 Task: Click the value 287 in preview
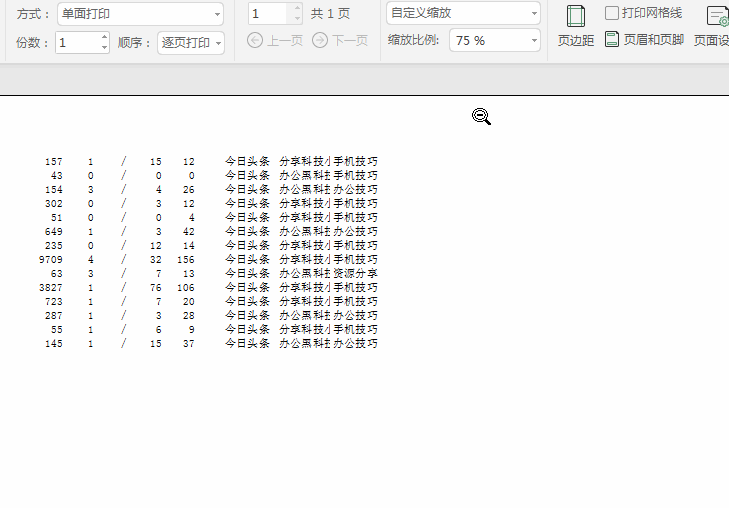click(x=53, y=315)
